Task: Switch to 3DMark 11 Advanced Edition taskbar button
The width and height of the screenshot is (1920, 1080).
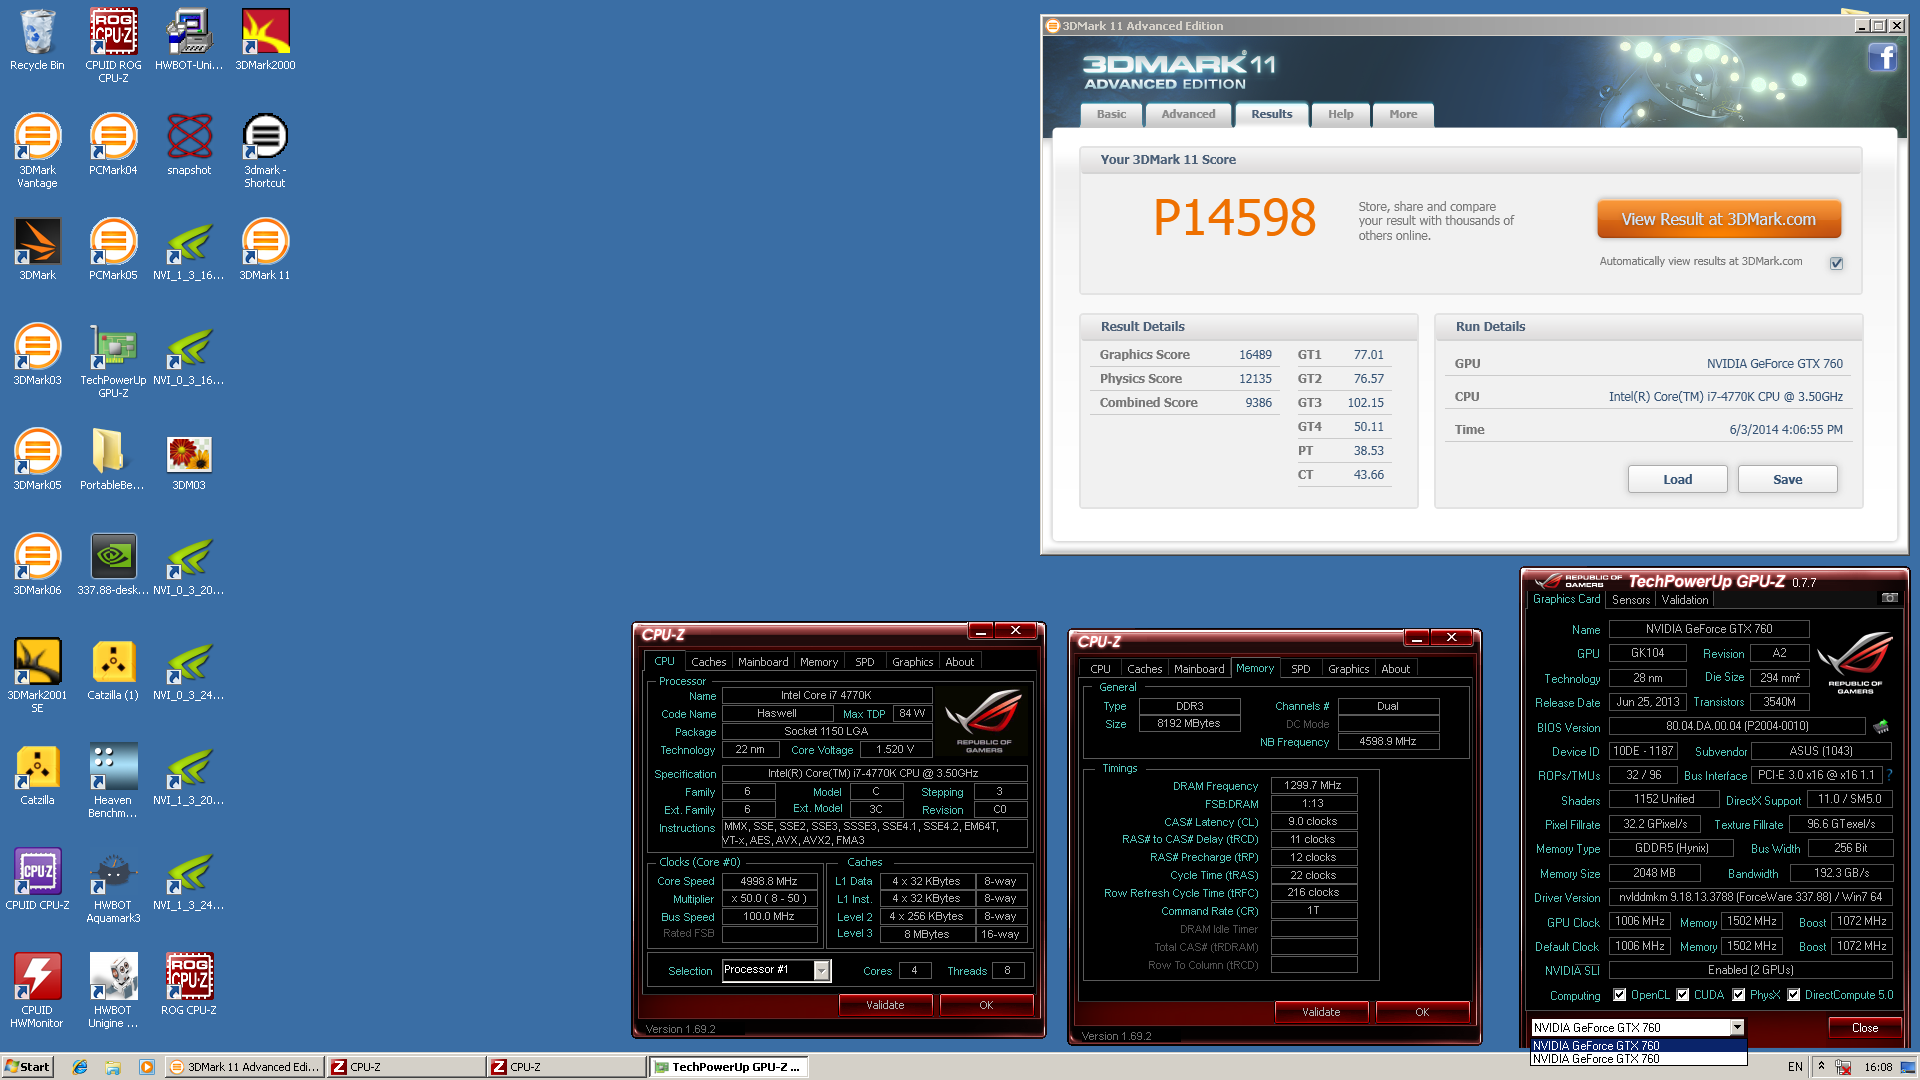Action: (x=244, y=1067)
